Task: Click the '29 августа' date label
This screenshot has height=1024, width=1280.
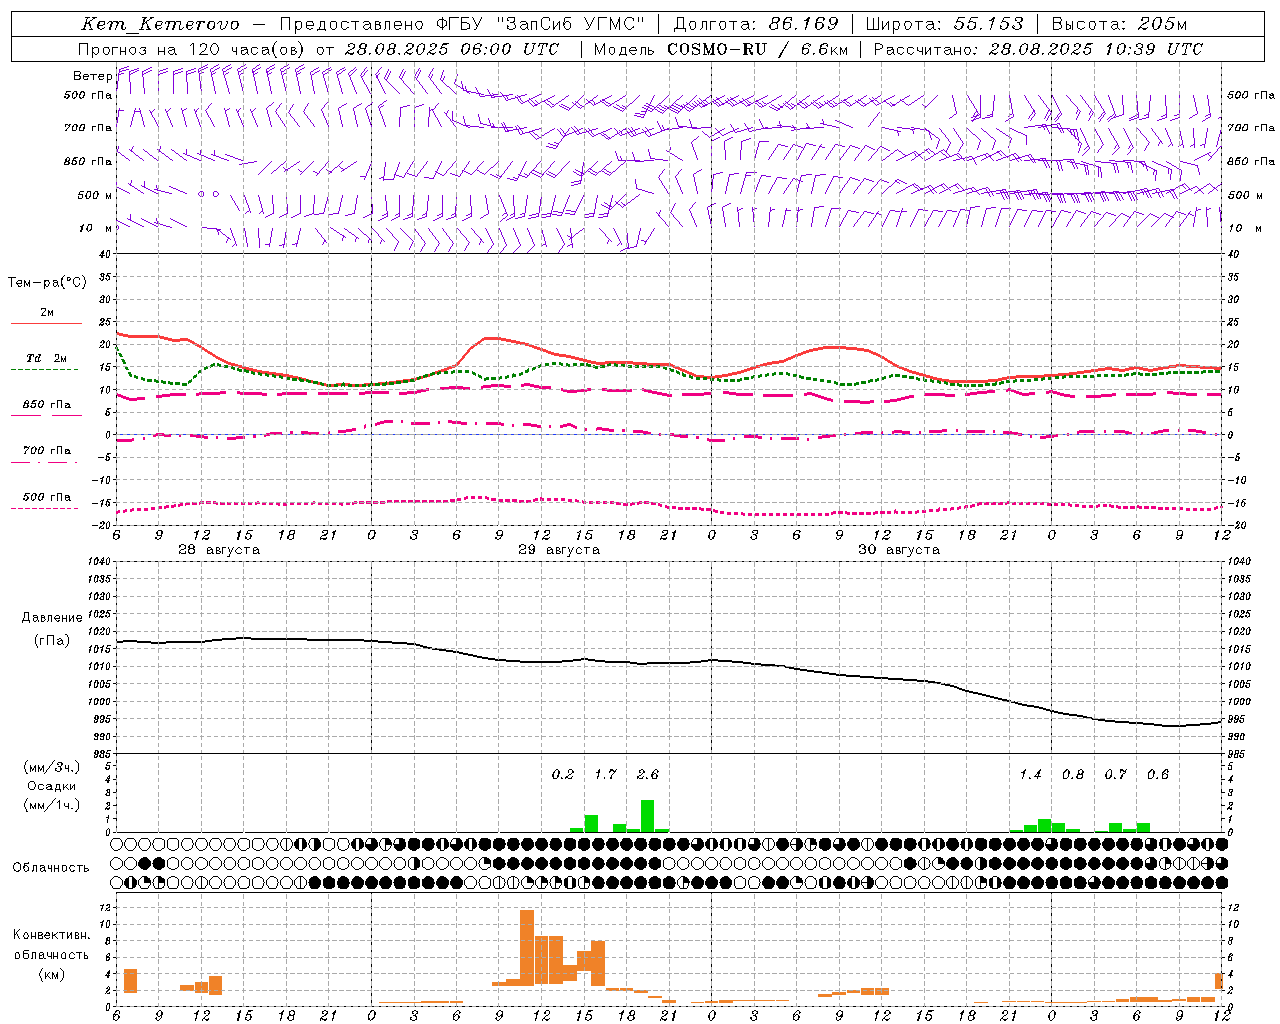Action: pos(559,550)
